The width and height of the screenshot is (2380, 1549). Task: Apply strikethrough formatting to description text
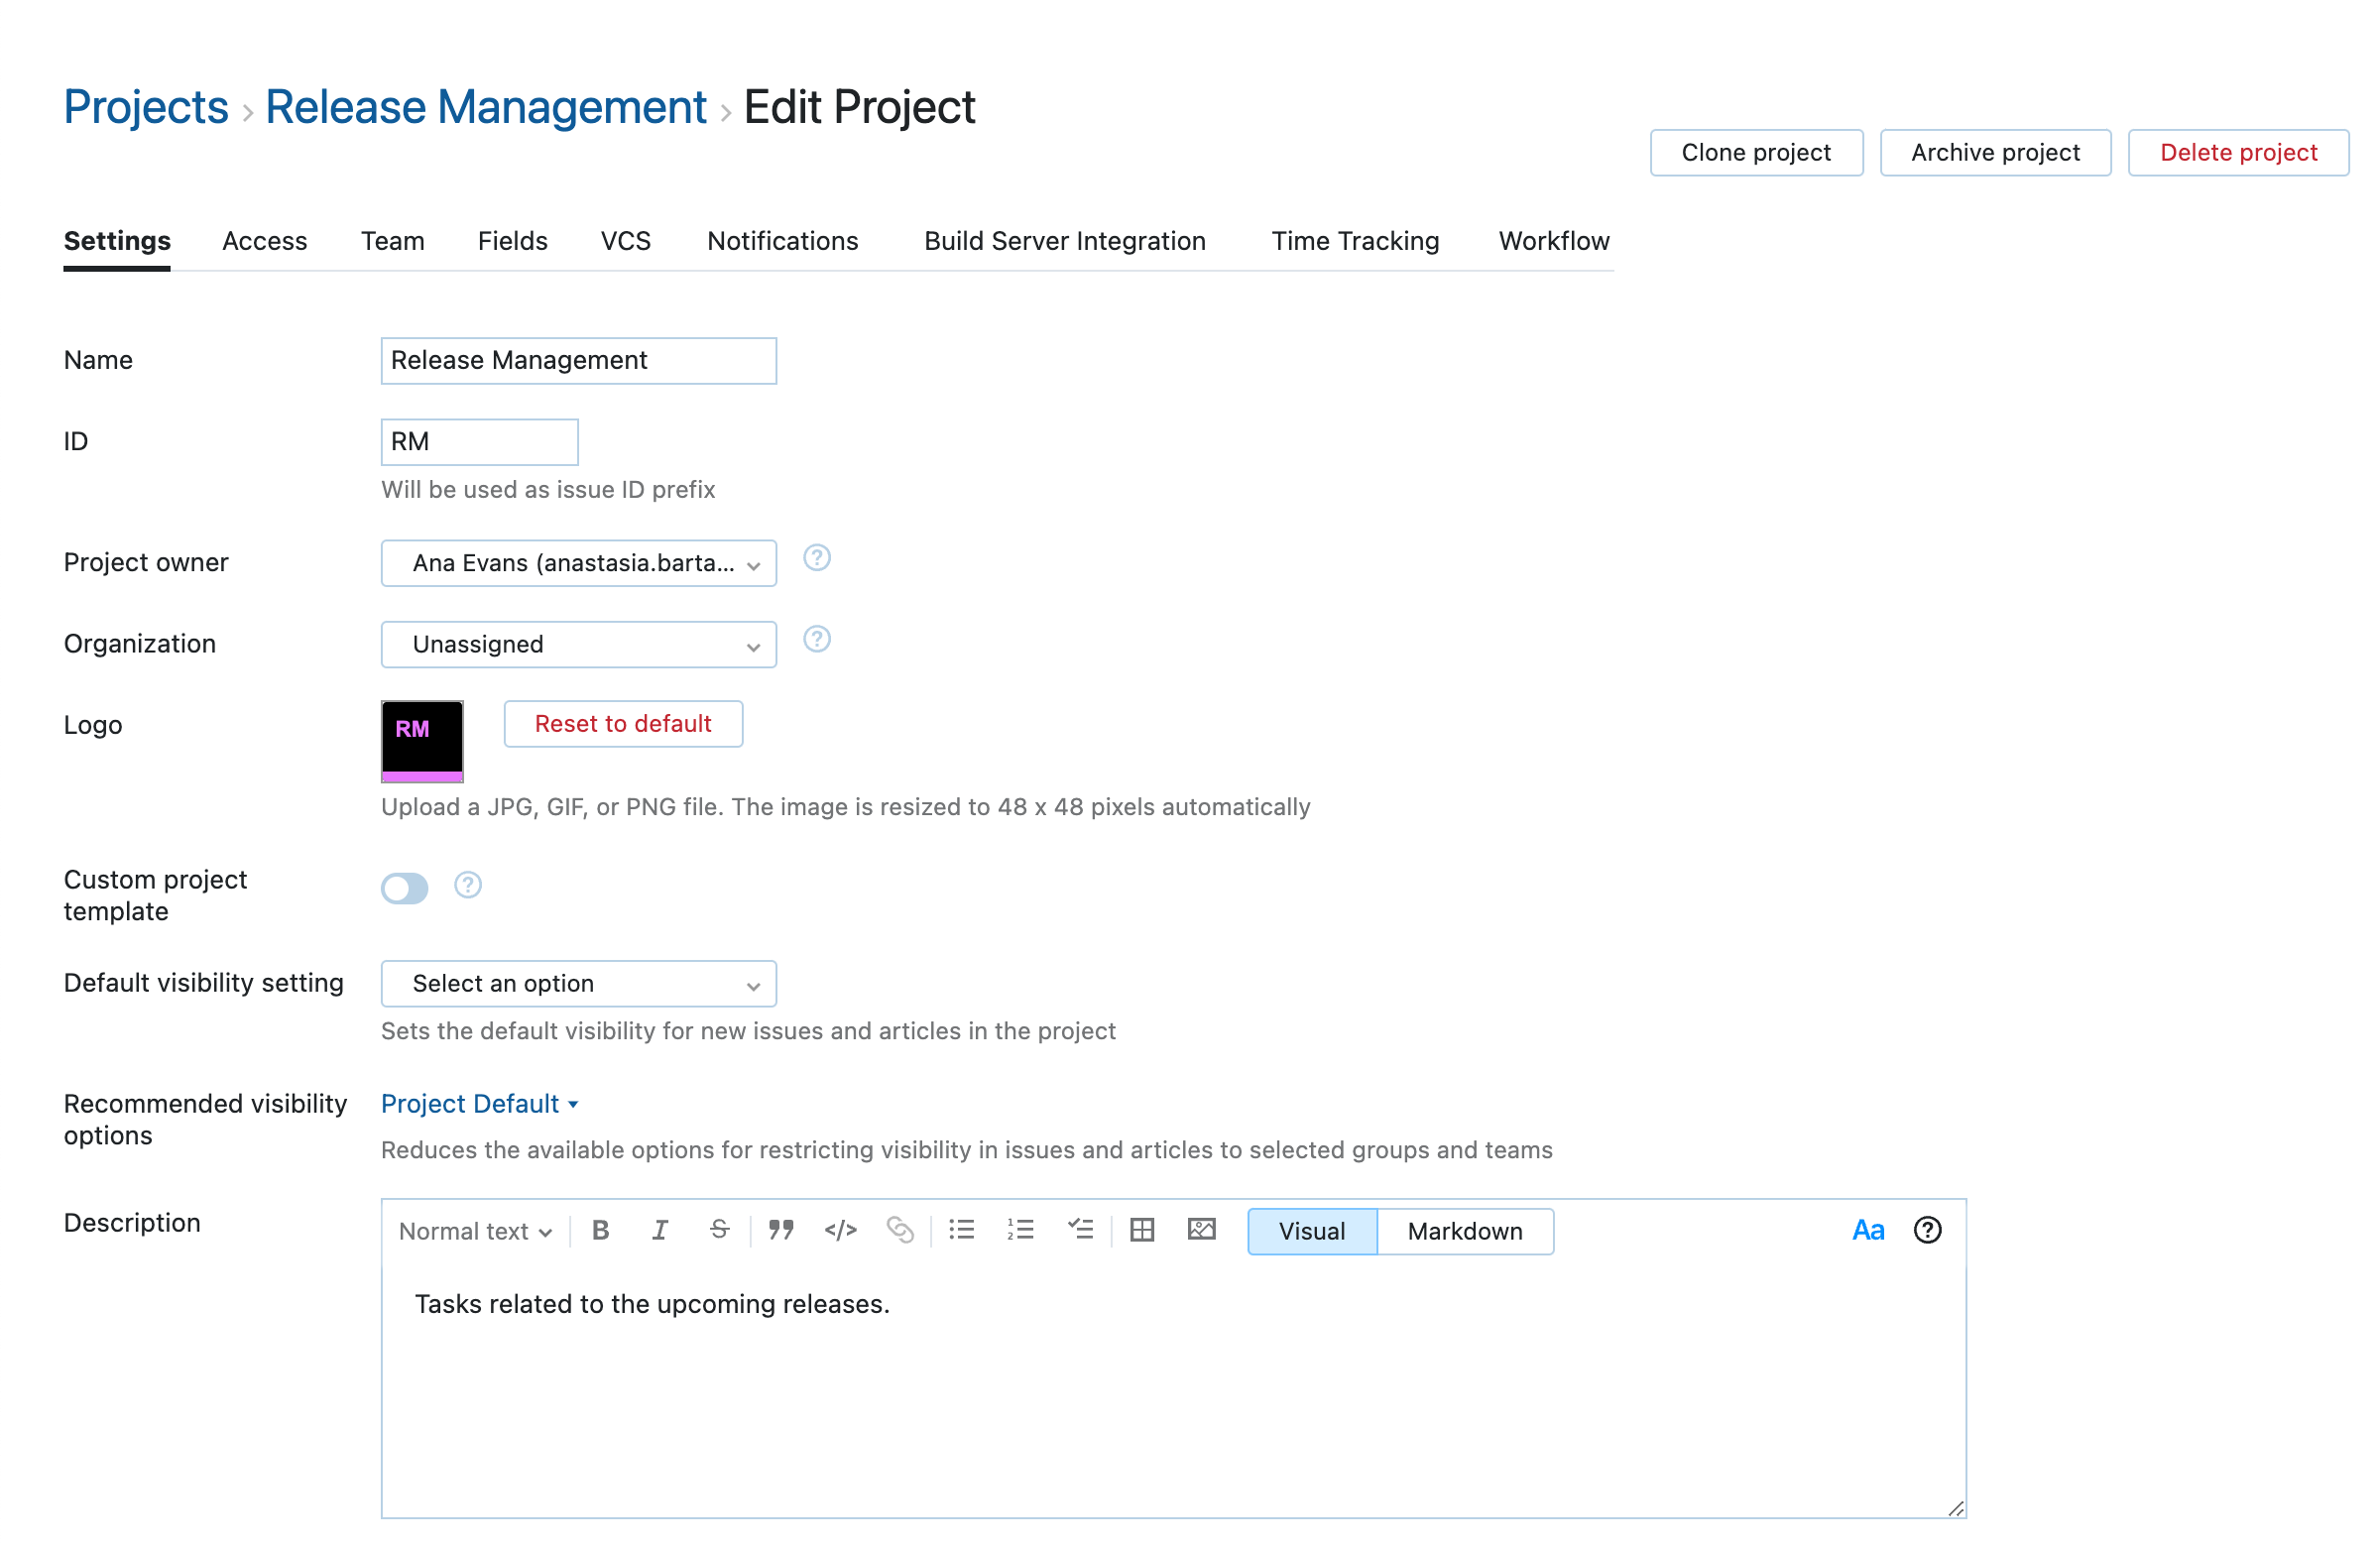[719, 1231]
